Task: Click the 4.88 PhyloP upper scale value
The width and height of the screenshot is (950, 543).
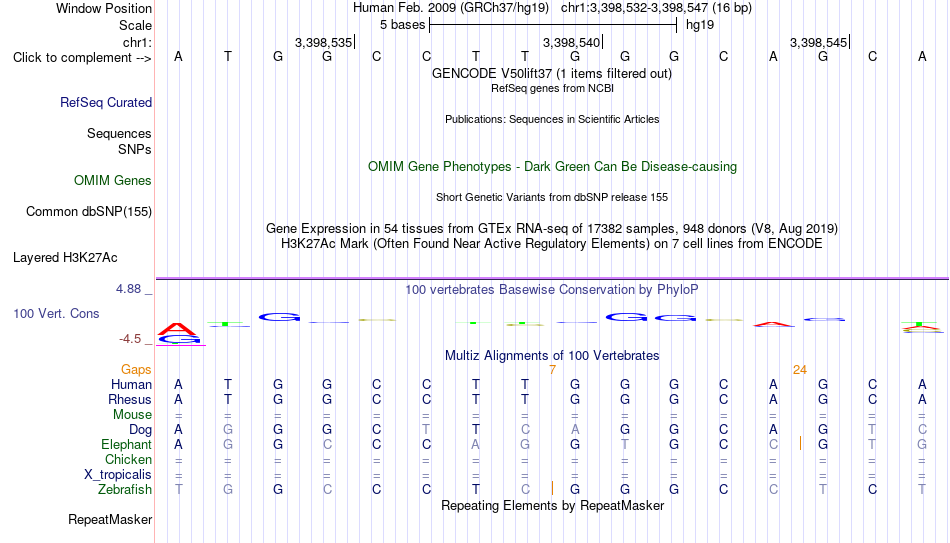Action: (128, 289)
